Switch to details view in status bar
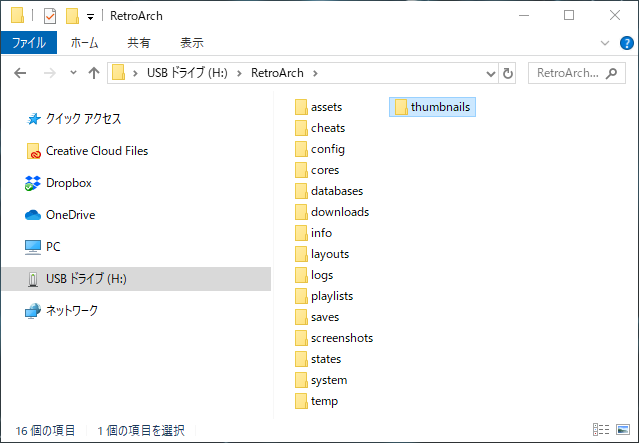 pyautogui.click(x=601, y=430)
